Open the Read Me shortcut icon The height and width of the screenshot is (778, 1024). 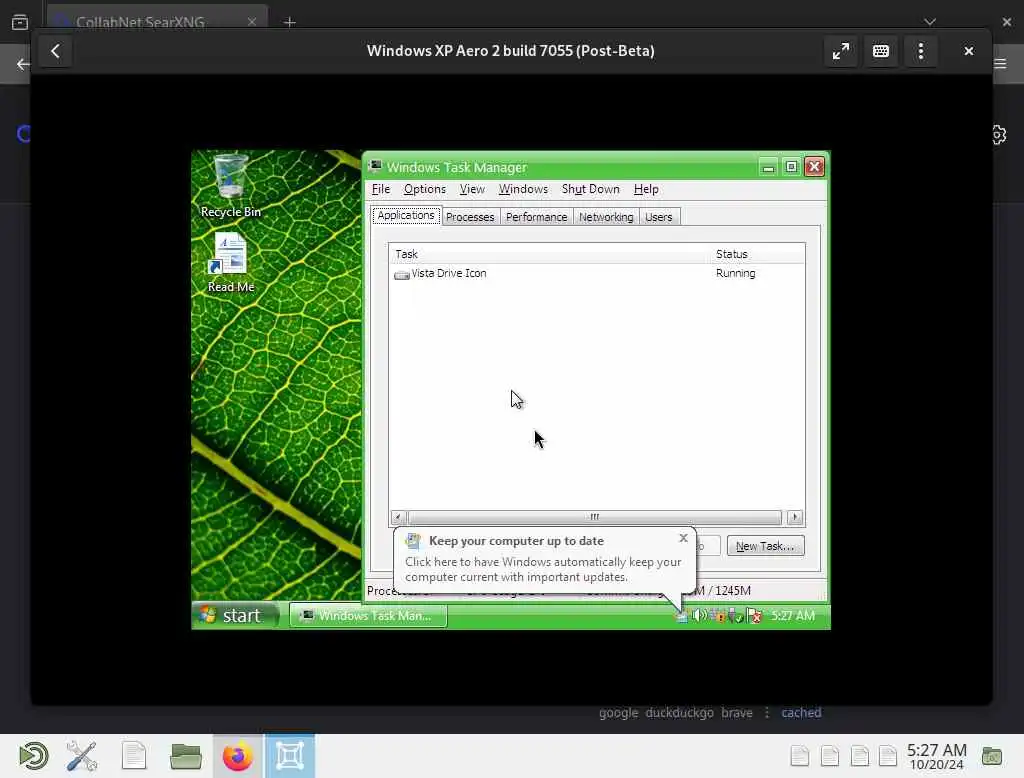[231, 263]
